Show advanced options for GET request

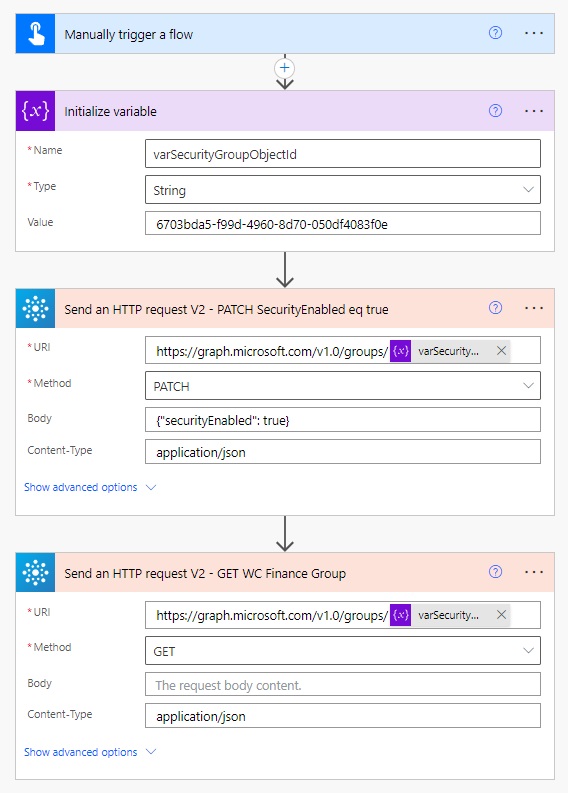pyautogui.click(x=90, y=752)
